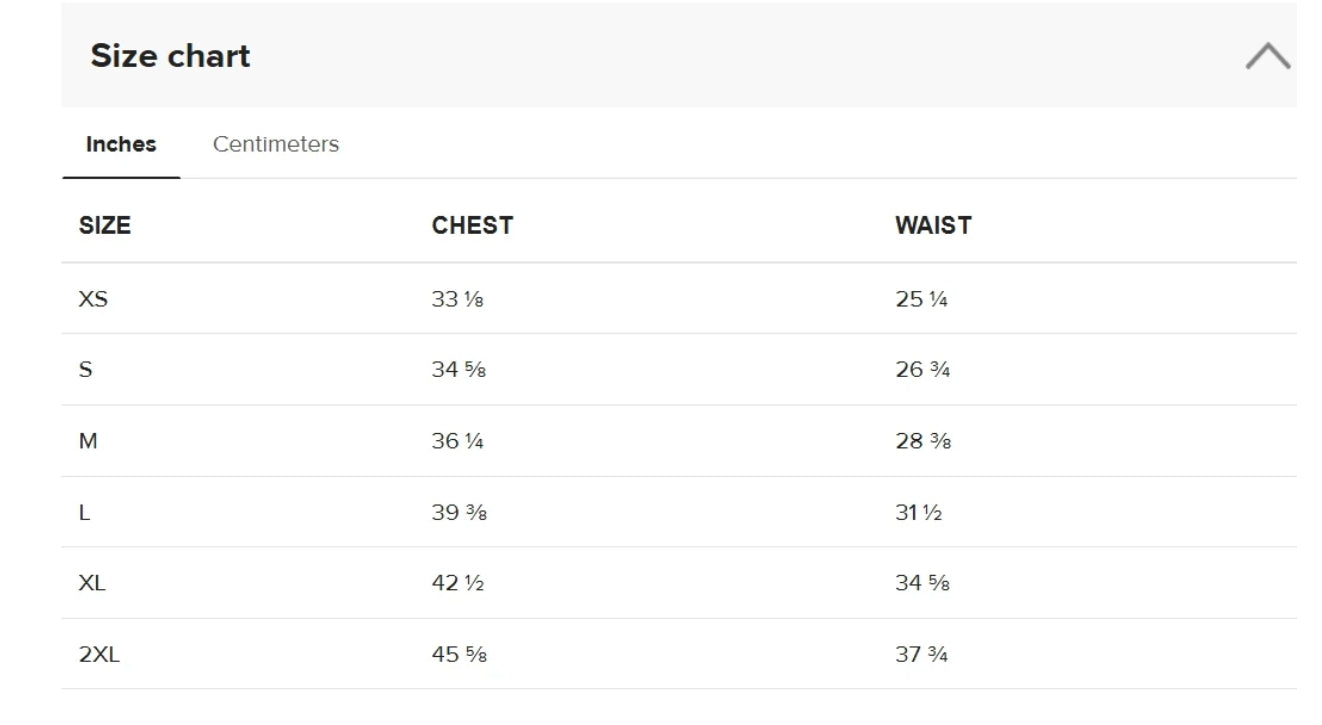
Task: Collapse the Size chart chevron
Action: (1267, 56)
